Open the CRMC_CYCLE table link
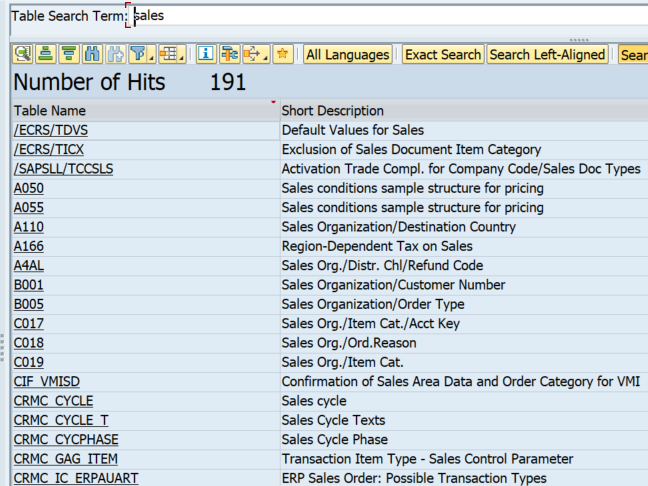The width and height of the screenshot is (648, 486). point(53,401)
